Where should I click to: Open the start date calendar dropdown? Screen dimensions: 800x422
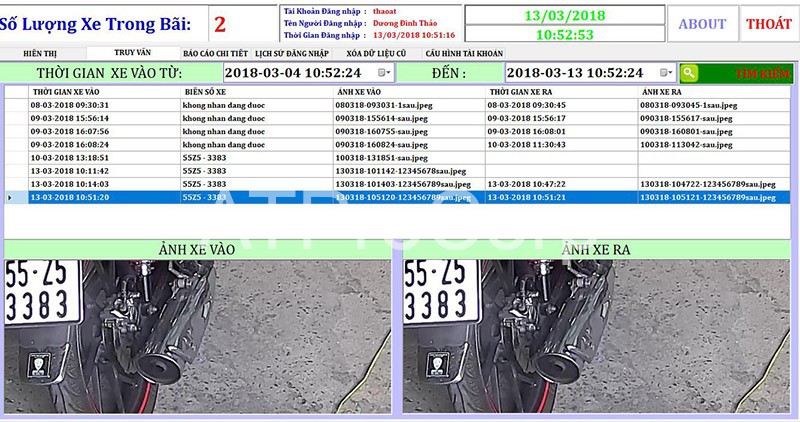coord(384,73)
